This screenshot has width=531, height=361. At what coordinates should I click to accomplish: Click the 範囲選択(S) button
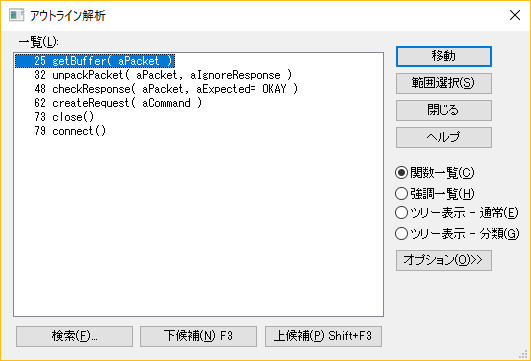coord(444,83)
